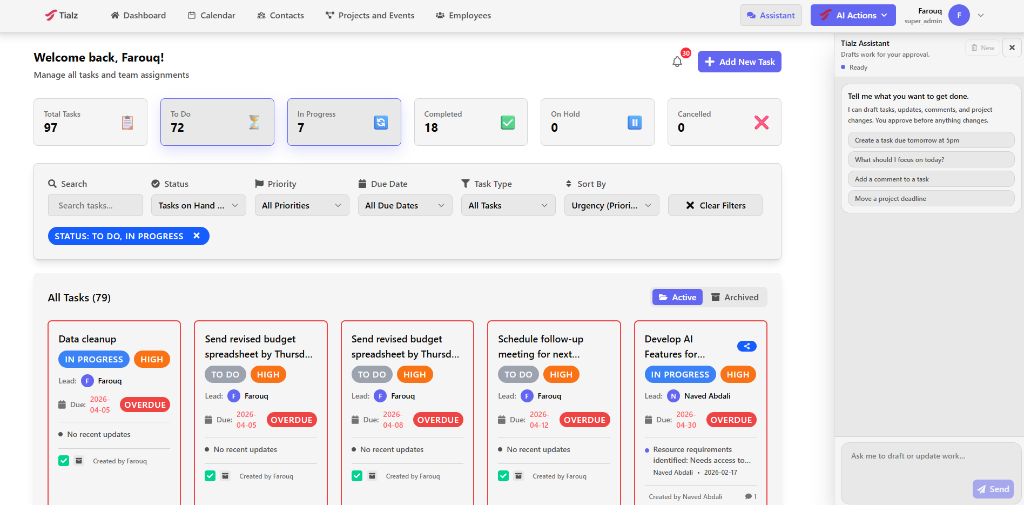The image size is (1024, 505).
Task: Click the 'Welcome back, Farouq!' heading
Action: [x=99, y=57]
